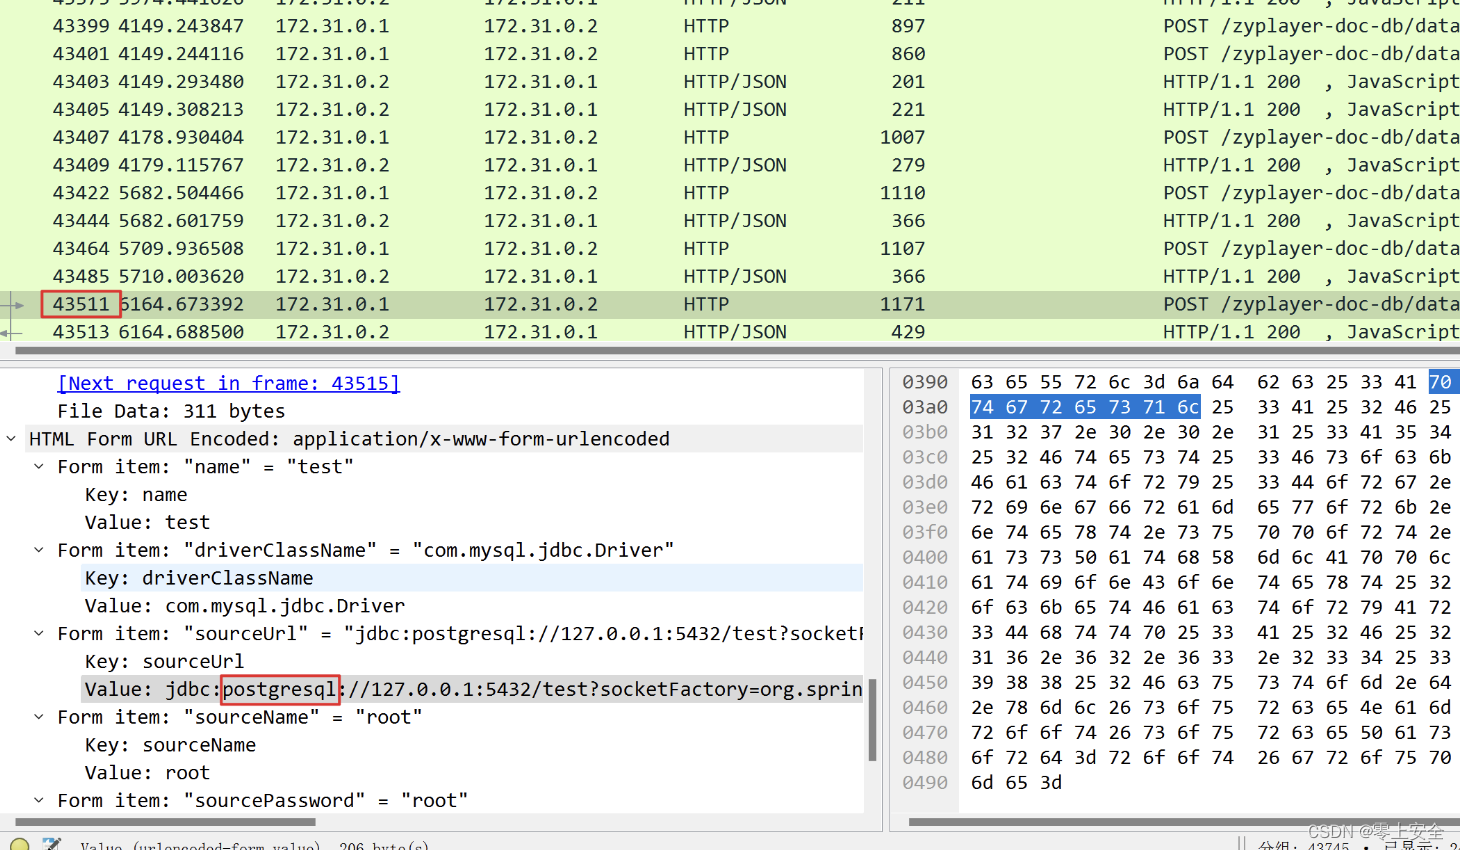1460x850 pixels.
Task: Select the Key: driverClassName row
Action: click(x=472, y=578)
